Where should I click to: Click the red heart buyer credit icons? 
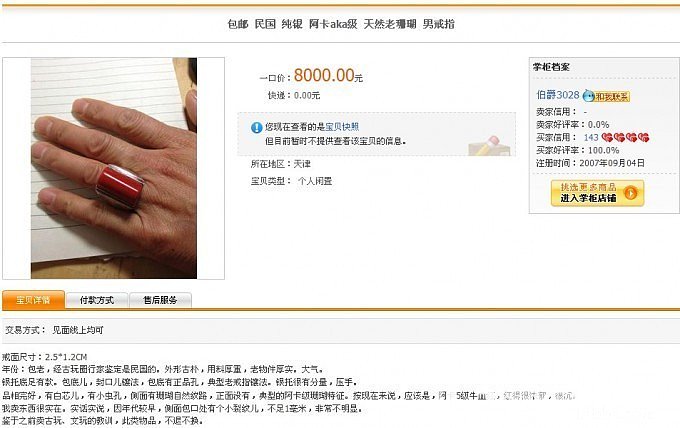click(x=625, y=137)
